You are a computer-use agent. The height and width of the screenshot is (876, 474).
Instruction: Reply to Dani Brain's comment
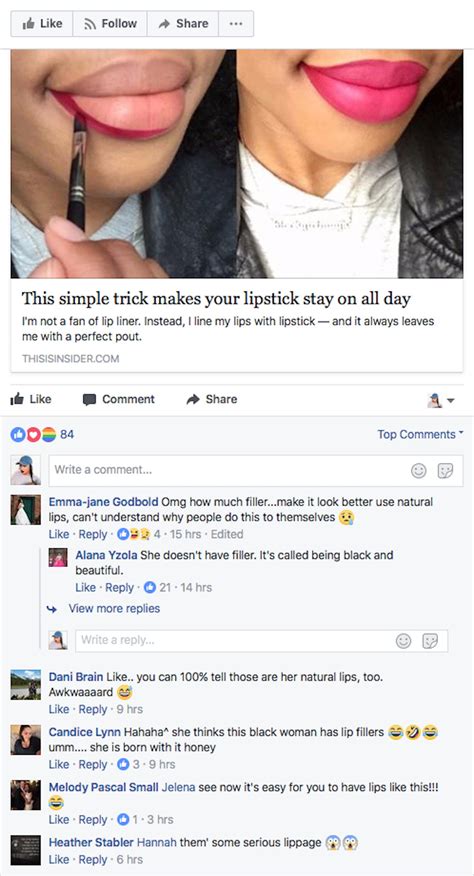(x=93, y=709)
